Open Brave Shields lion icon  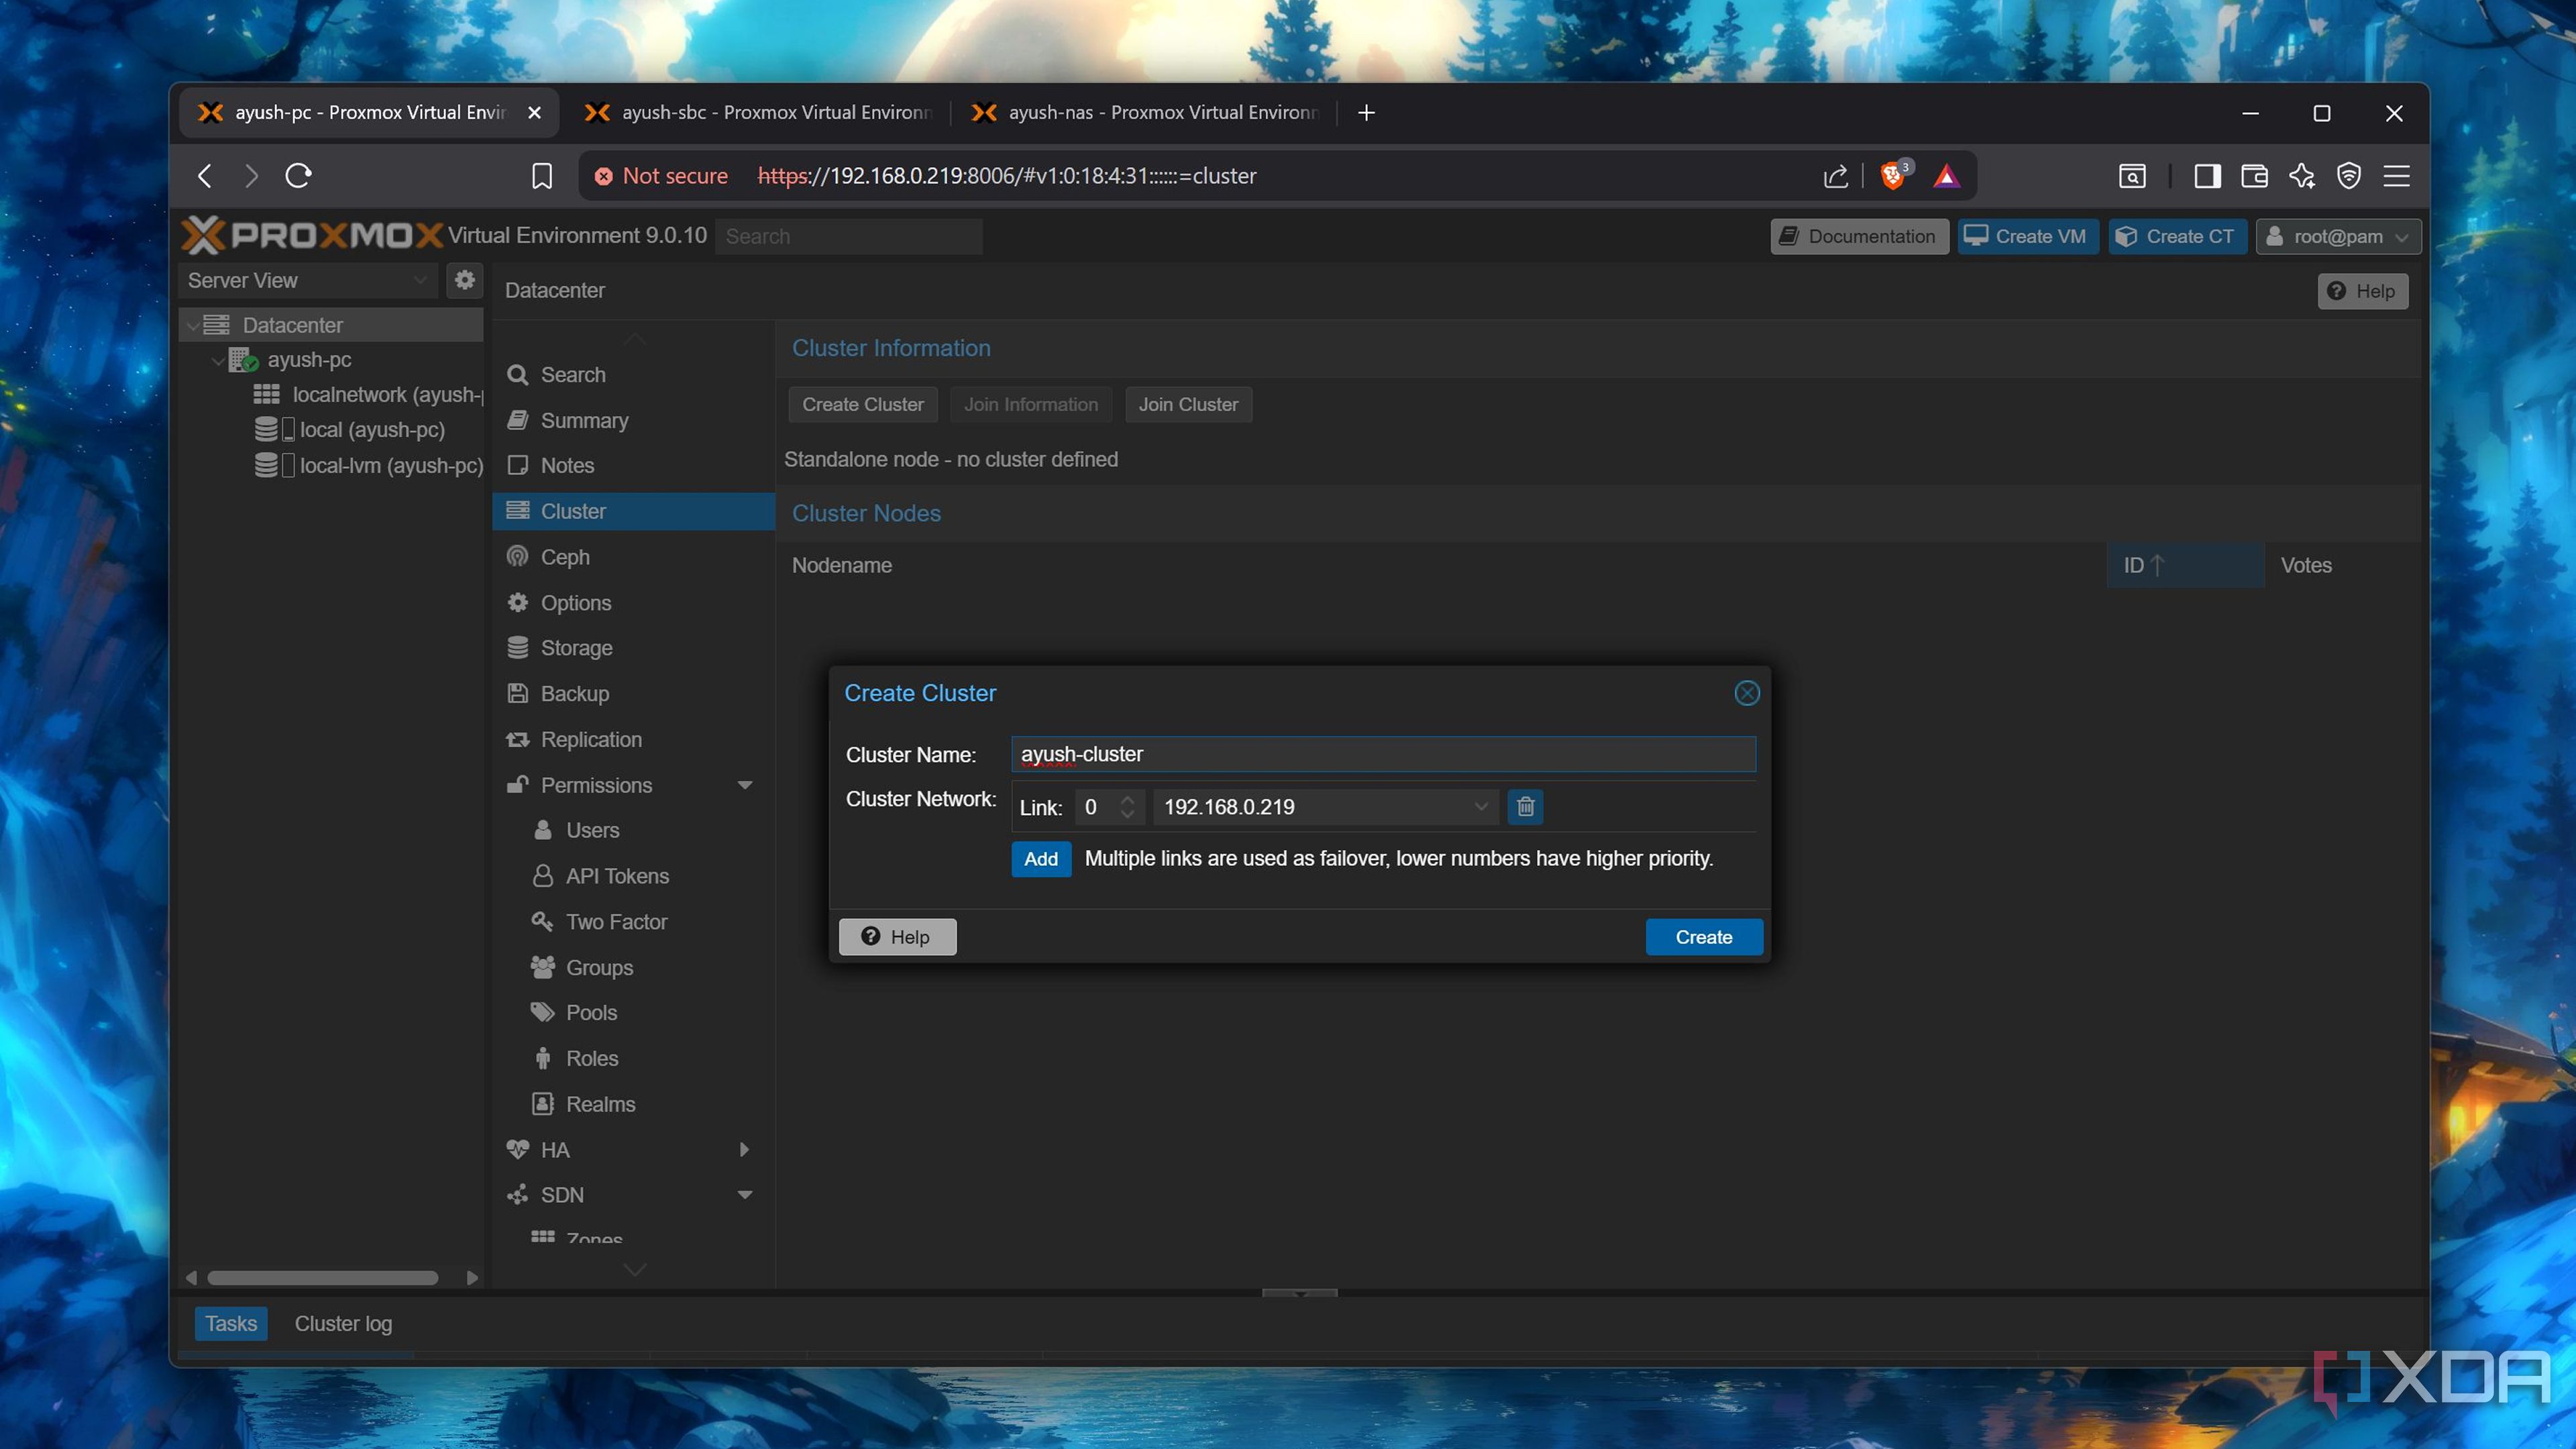click(x=1893, y=176)
